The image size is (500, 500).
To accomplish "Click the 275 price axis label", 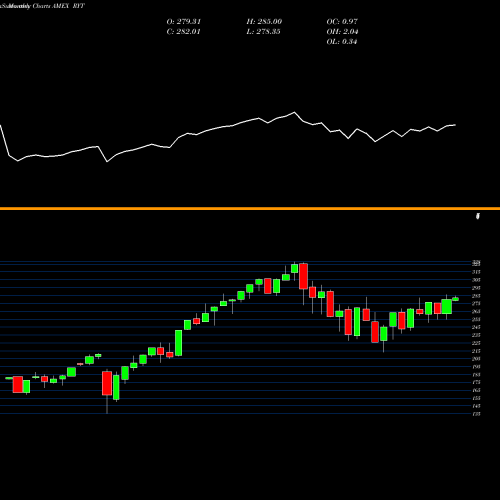I will [x=476, y=303].
